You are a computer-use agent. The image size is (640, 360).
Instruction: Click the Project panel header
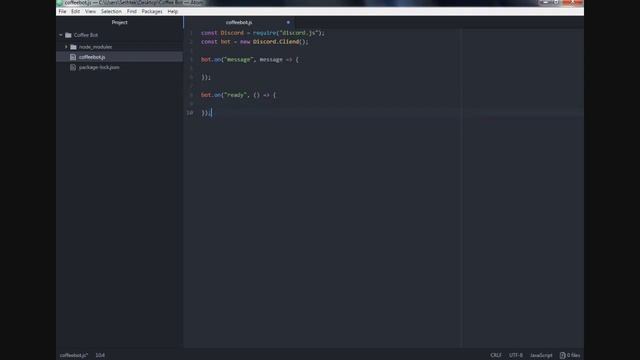[x=120, y=22]
